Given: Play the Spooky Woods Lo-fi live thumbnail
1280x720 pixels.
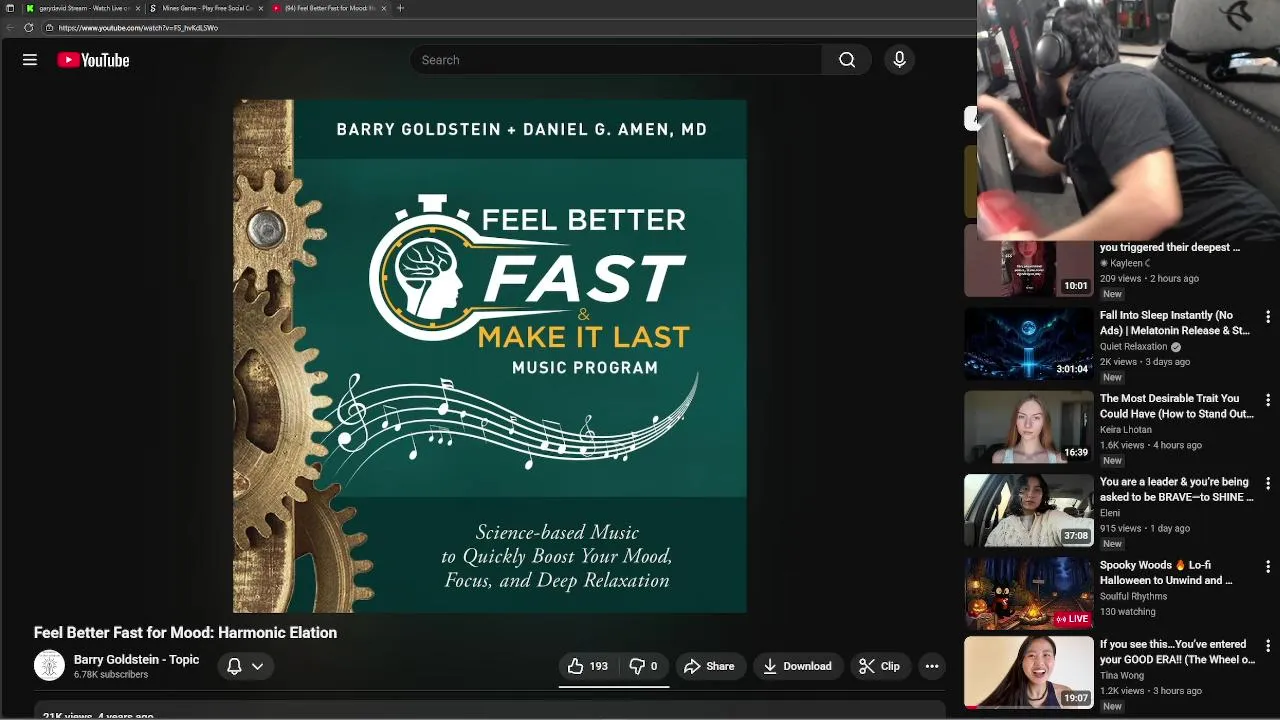Looking at the screenshot, I should pos(1029,593).
